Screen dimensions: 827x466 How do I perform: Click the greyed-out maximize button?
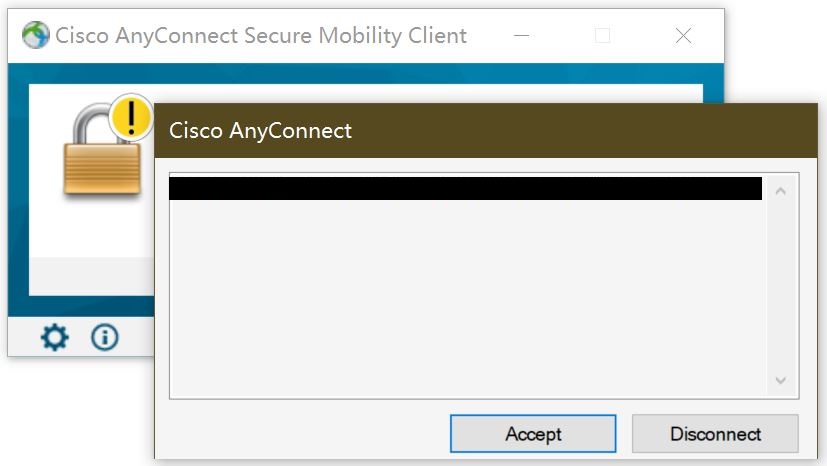(x=602, y=36)
